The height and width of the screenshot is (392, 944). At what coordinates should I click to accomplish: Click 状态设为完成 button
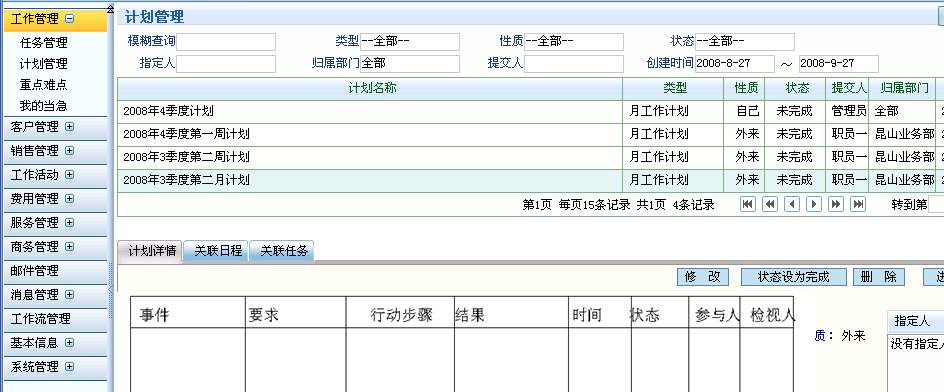[793, 277]
